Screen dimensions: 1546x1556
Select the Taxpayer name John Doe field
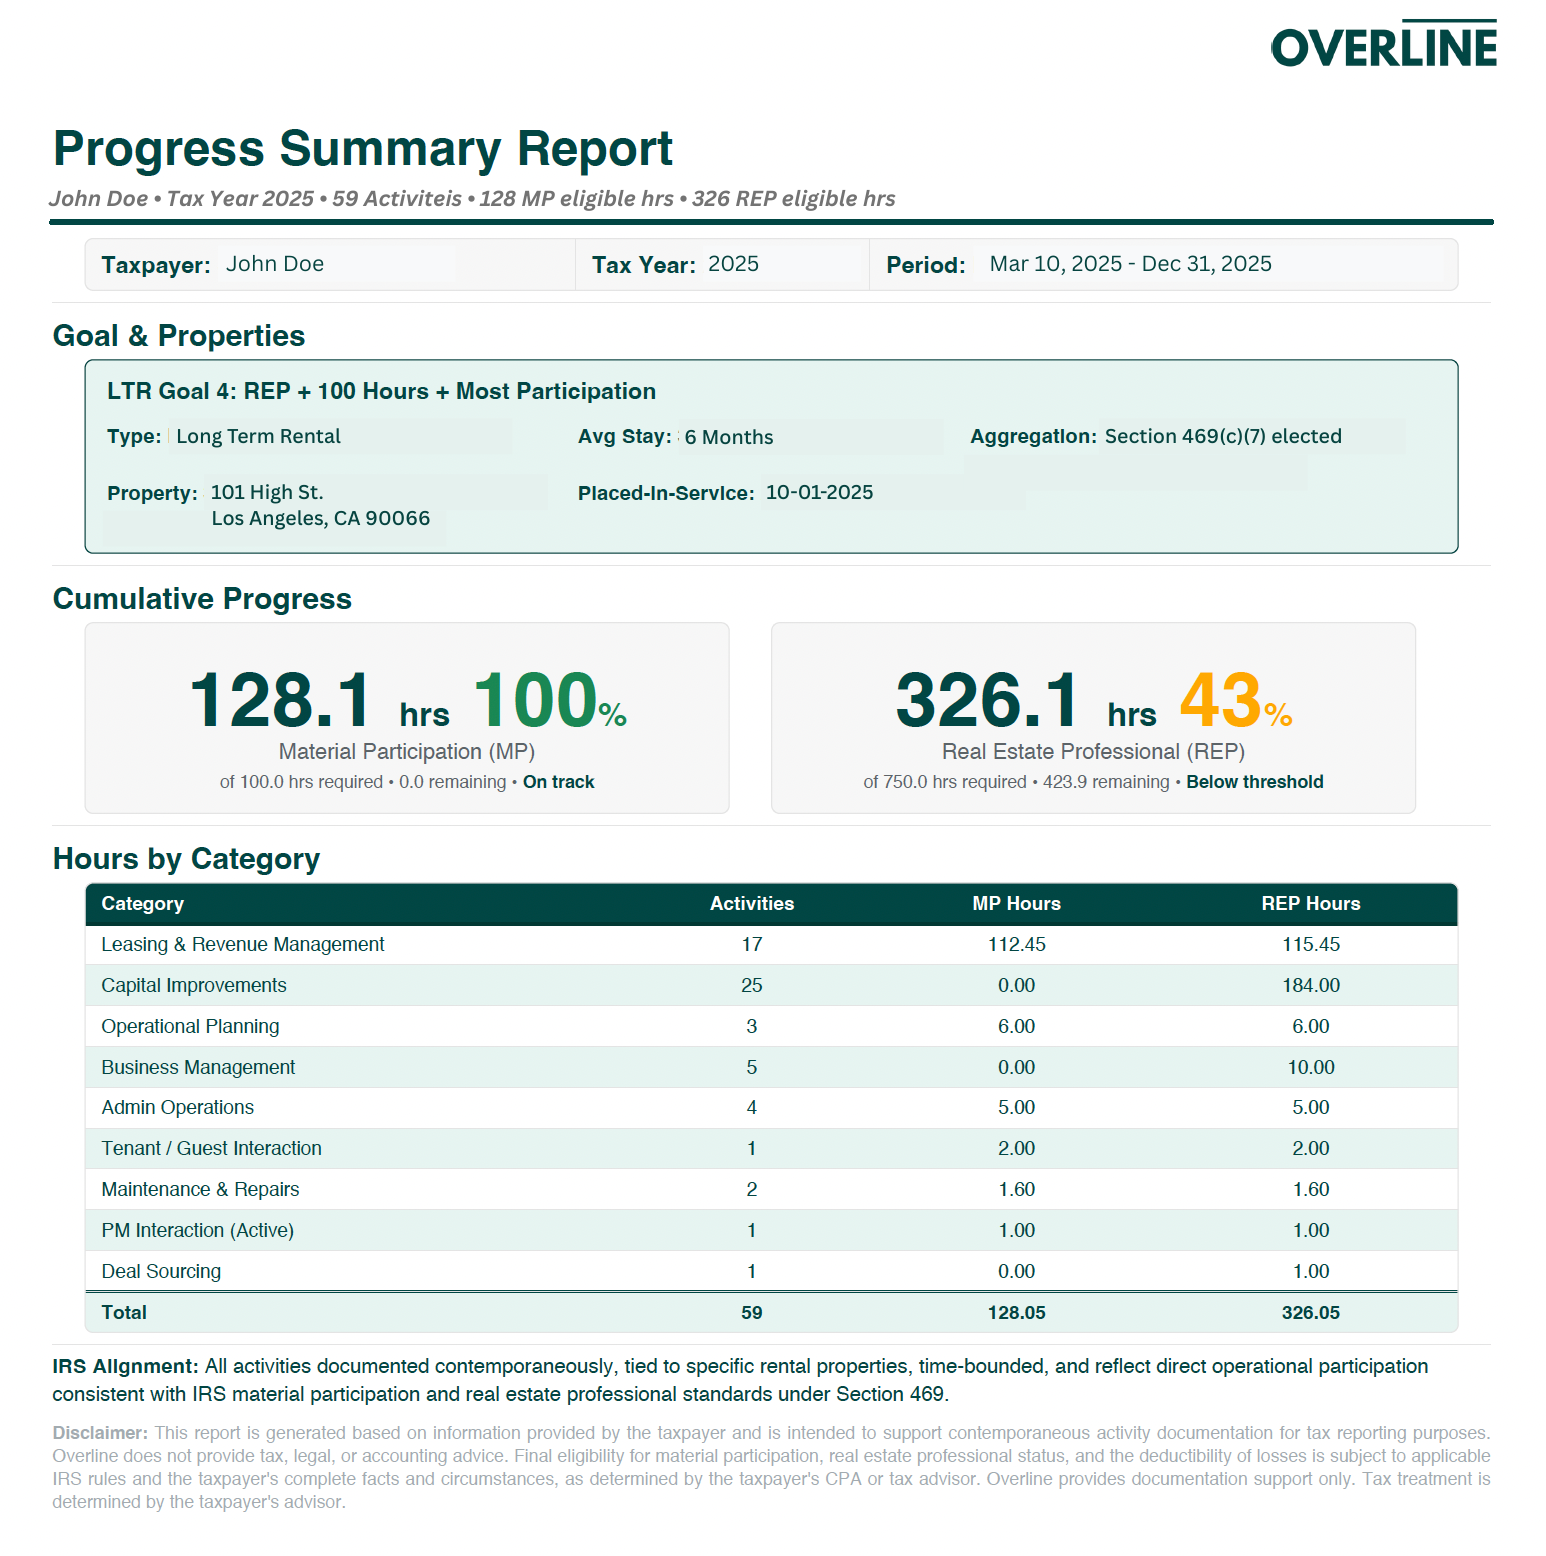click(274, 264)
